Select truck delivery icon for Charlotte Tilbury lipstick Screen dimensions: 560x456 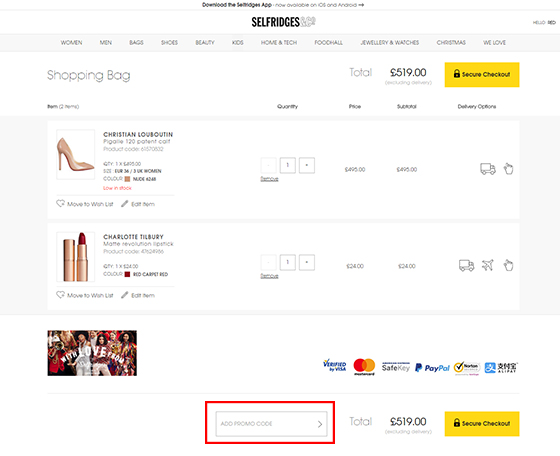[x=466, y=265]
